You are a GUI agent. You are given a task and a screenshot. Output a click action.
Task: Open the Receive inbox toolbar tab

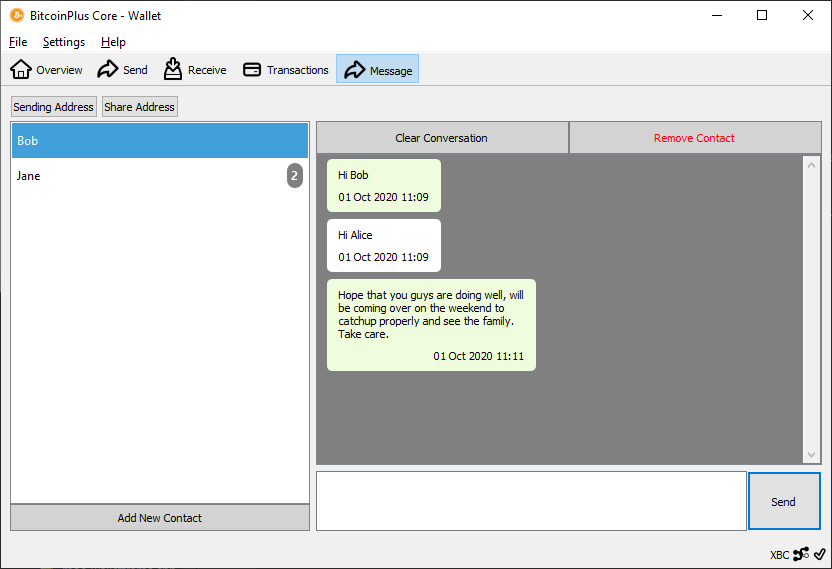(x=195, y=70)
